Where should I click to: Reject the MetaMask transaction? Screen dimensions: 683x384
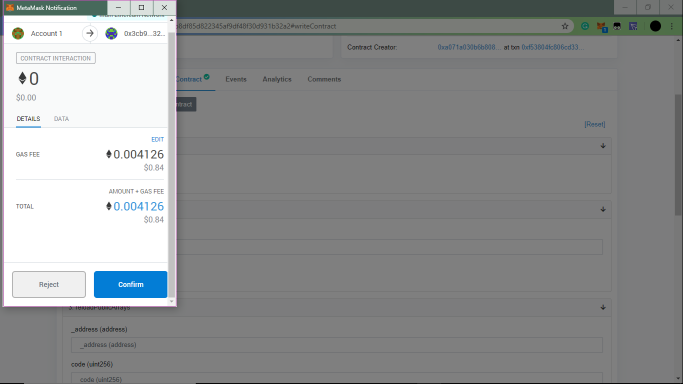point(49,284)
